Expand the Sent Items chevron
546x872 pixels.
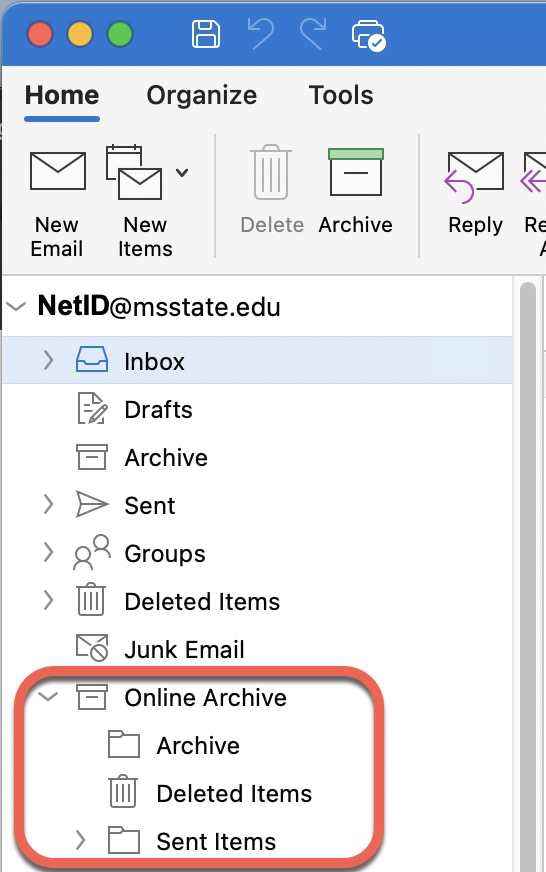tap(81, 840)
